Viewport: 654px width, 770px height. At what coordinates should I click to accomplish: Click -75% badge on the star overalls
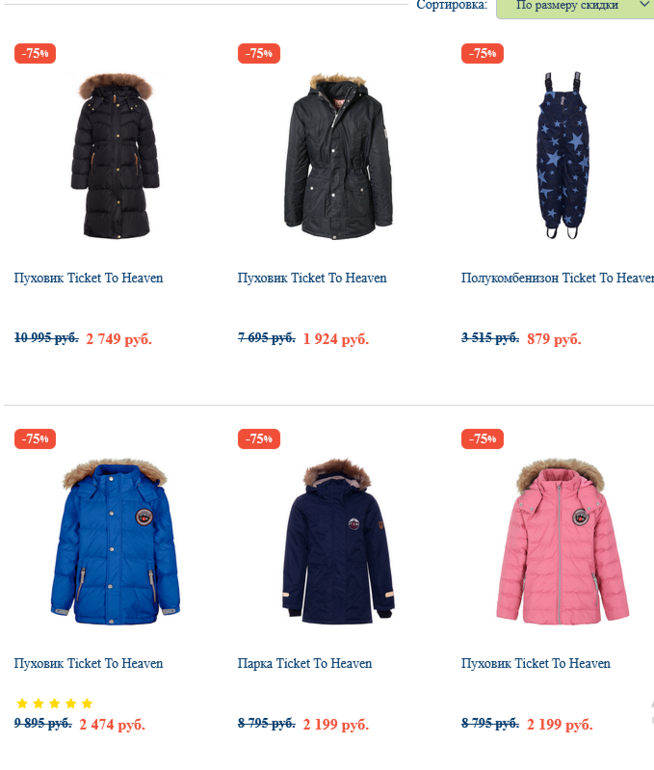pos(482,54)
